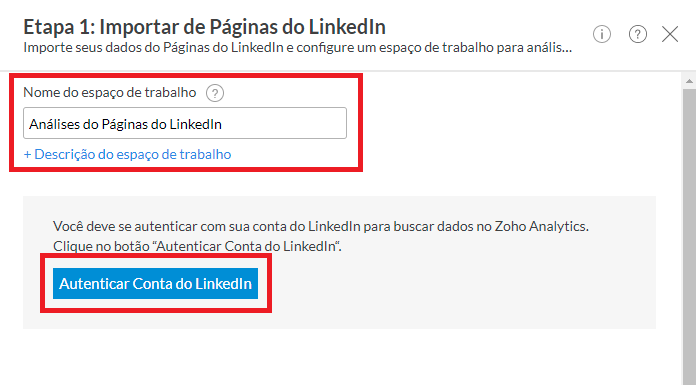696x385 pixels.
Task: Click the Nome do espaço de trabalho label
Action: point(110,92)
